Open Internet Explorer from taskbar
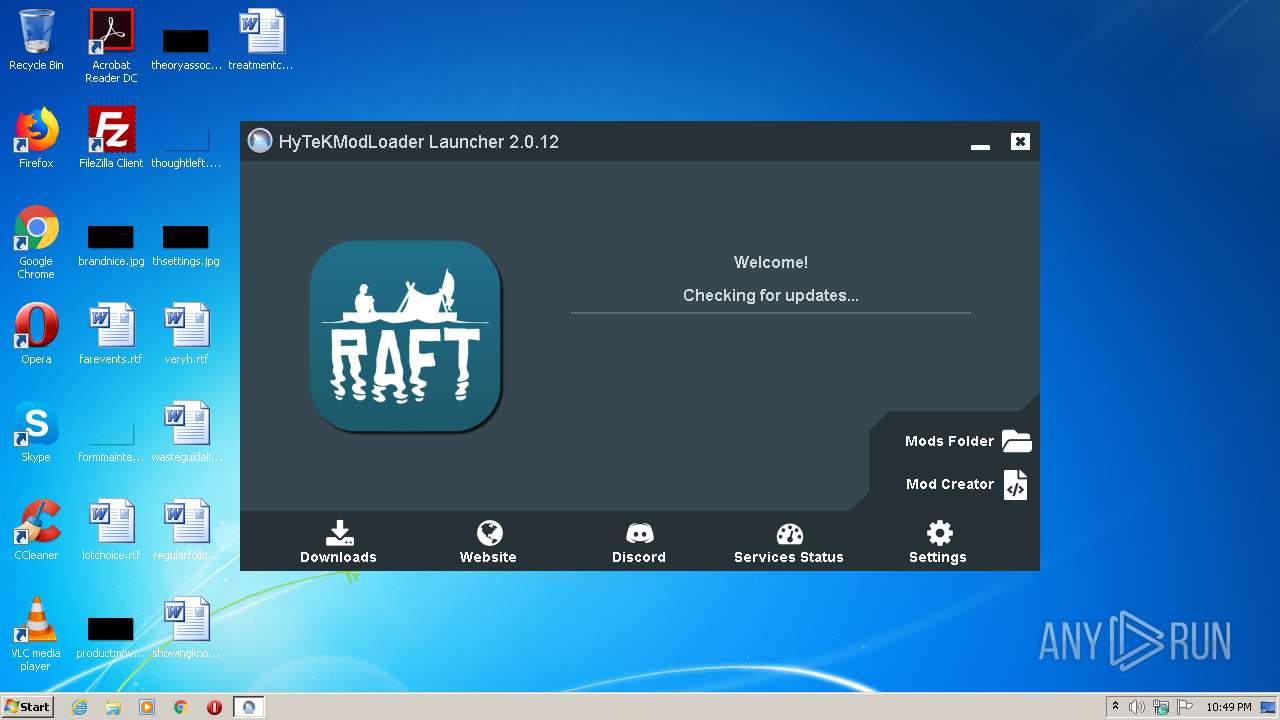The width and height of the screenshot is (1280, 720). (x=80, y=707)
